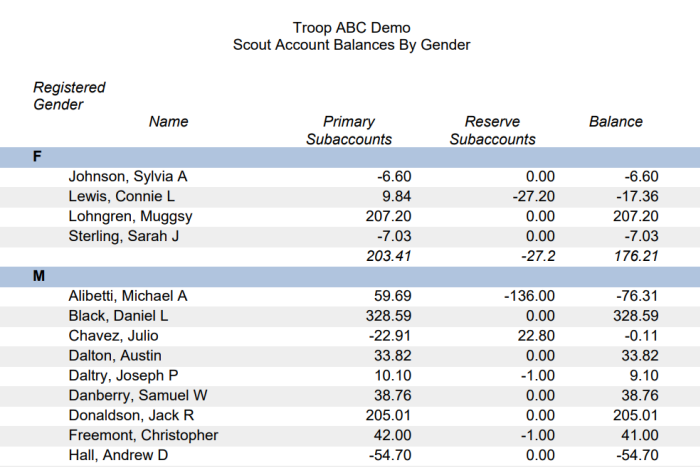This screenshot has height=467, width=700.
Task: Click Freemont, Christopher balance 41.00
Action: (x=640, y=435)
